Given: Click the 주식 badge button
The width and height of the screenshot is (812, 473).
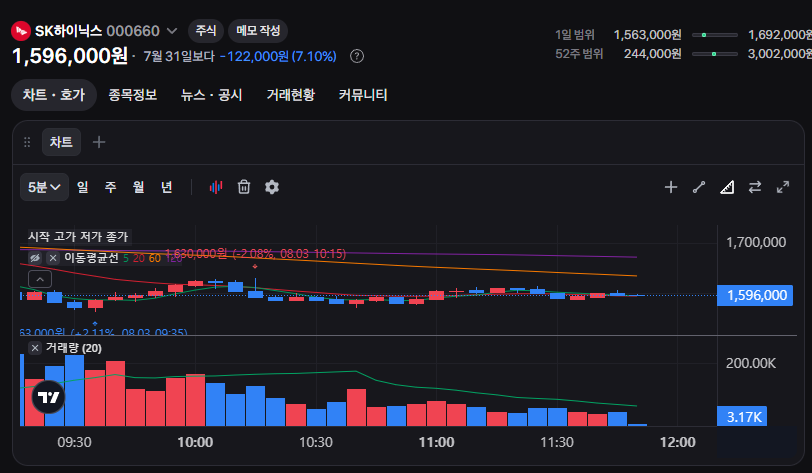Looking at the screenshot, I should point(206,31).
